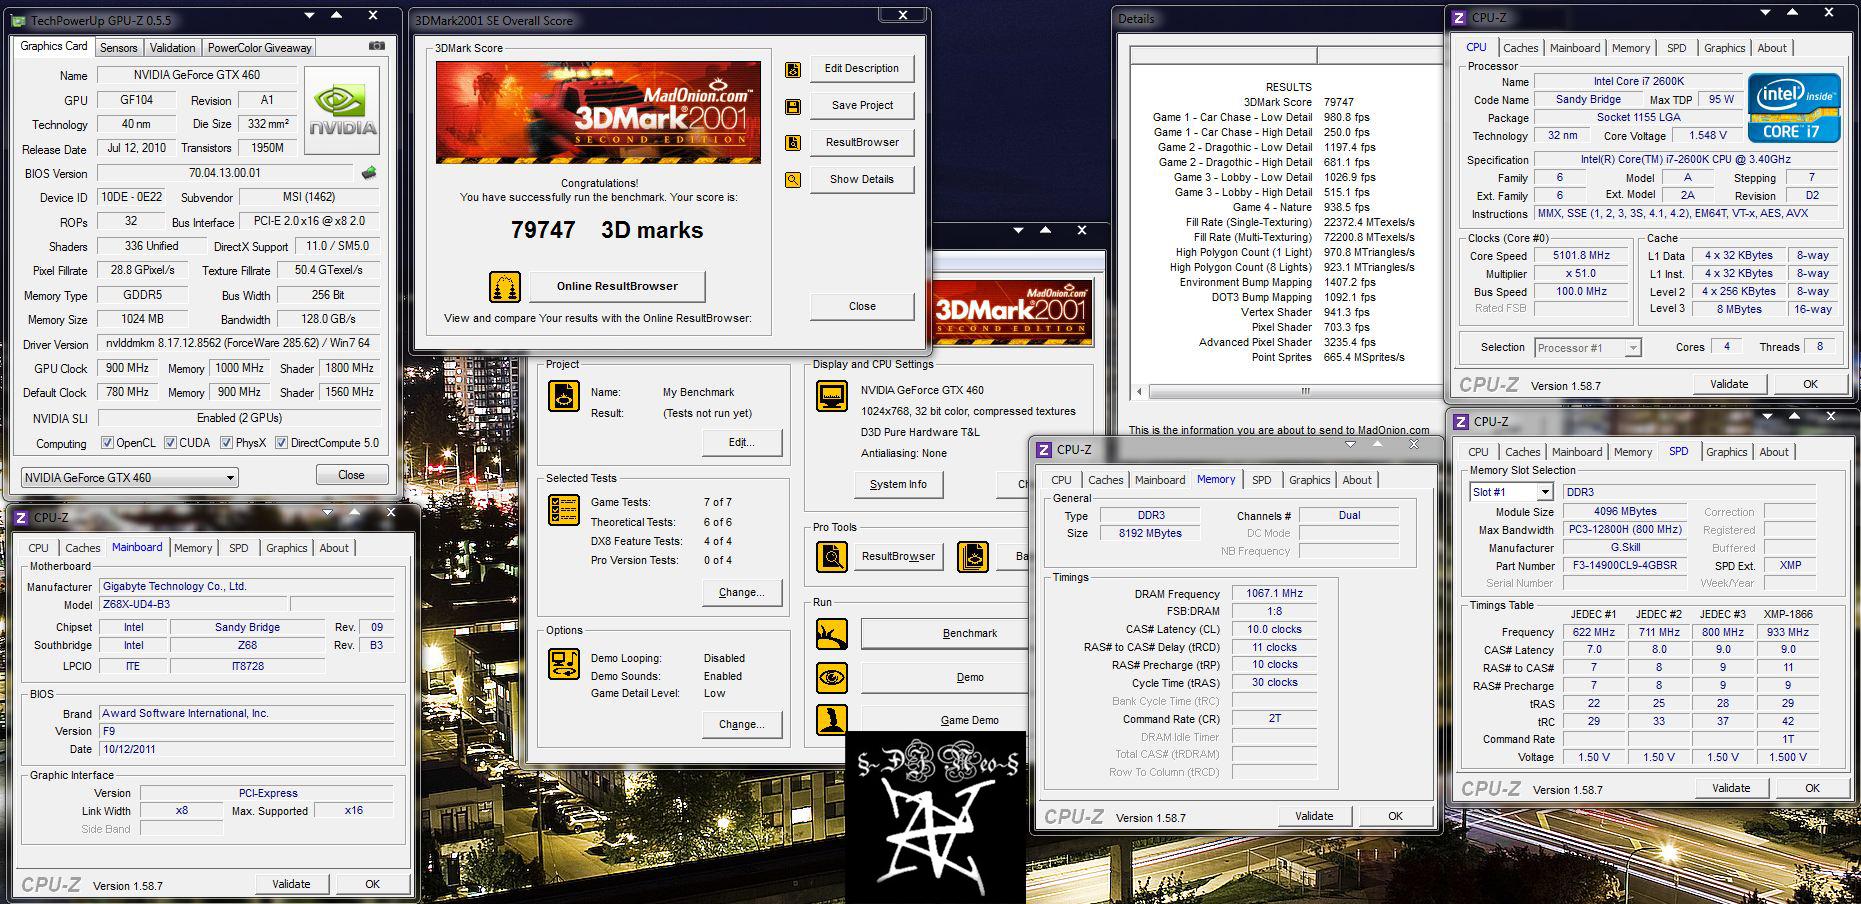Click the second Change button under Options
Screen dimensions: 1861x904
click(x=742, y=725)
